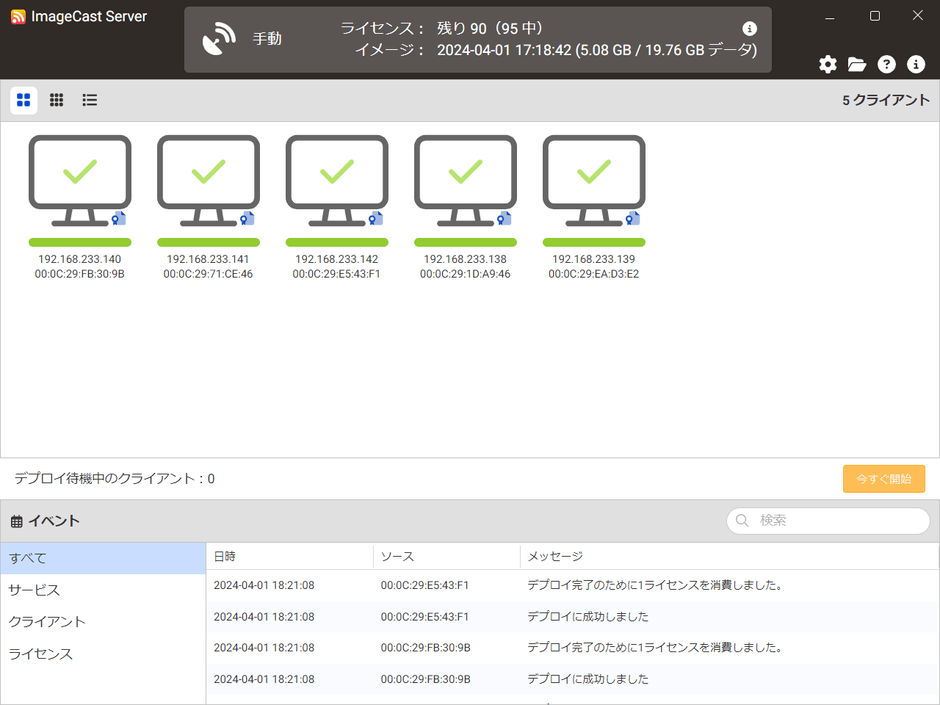Click the magnifier icon in the search box
The width and height of the screenshot is (940, 705).
tap(741, 521)
